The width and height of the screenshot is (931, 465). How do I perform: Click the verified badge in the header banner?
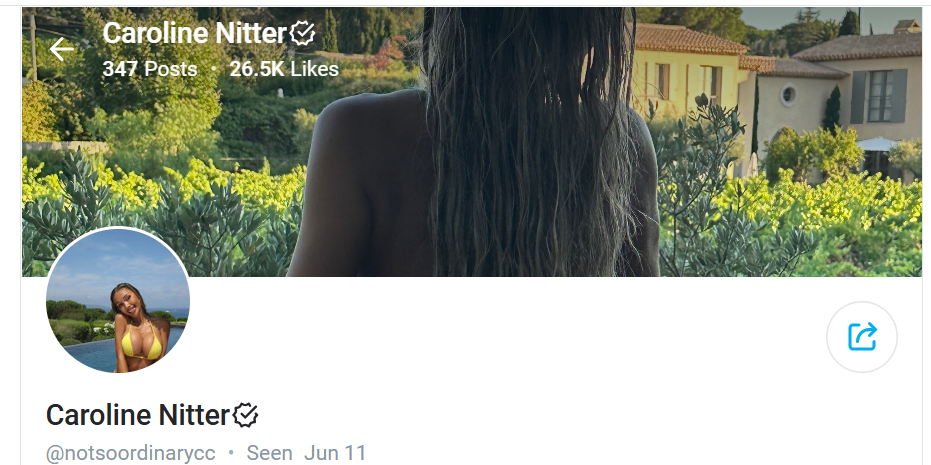(x=302, y=33)
